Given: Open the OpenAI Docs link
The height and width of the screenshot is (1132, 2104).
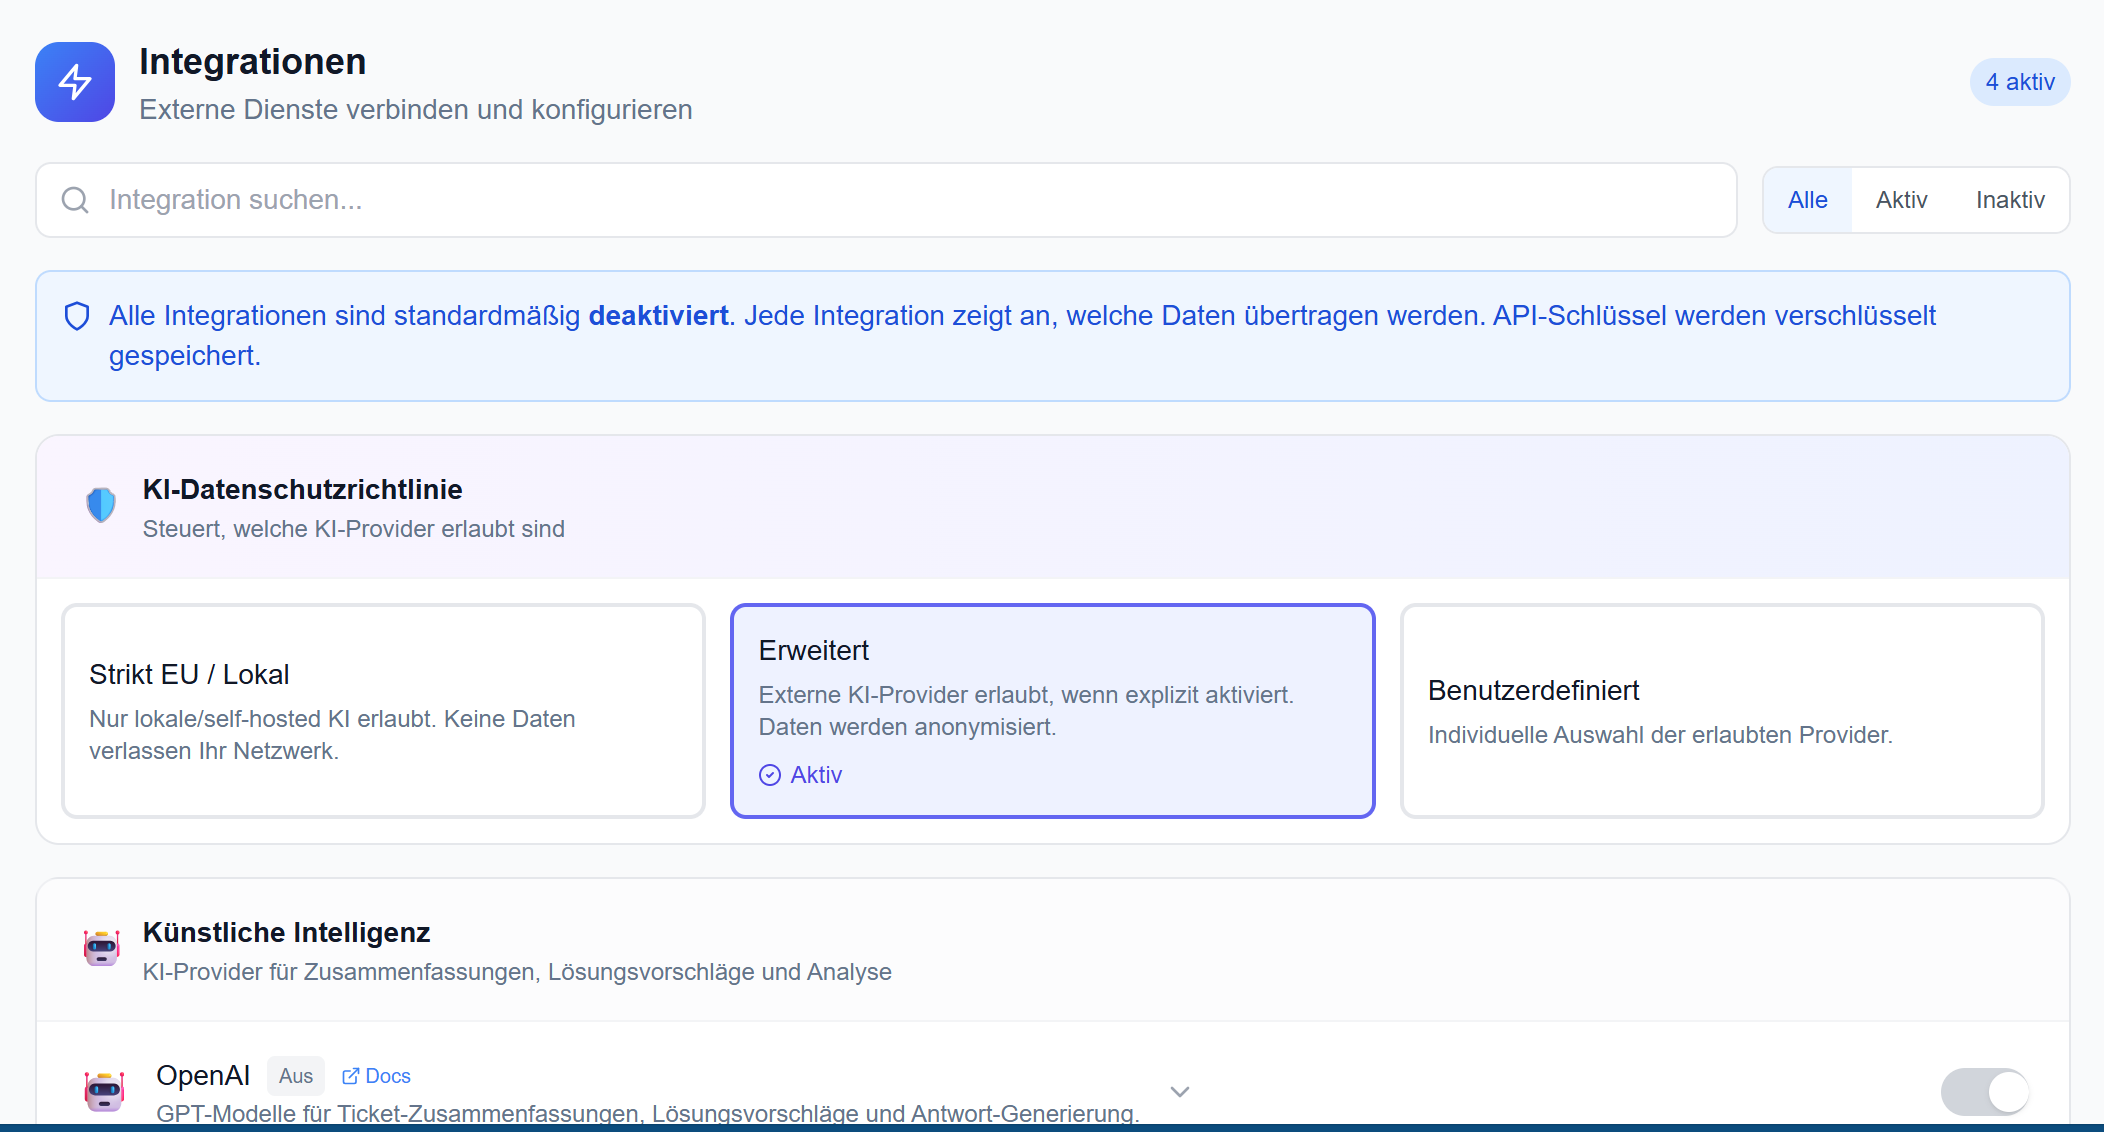Looking at the screenshot, I should 386,1075.
